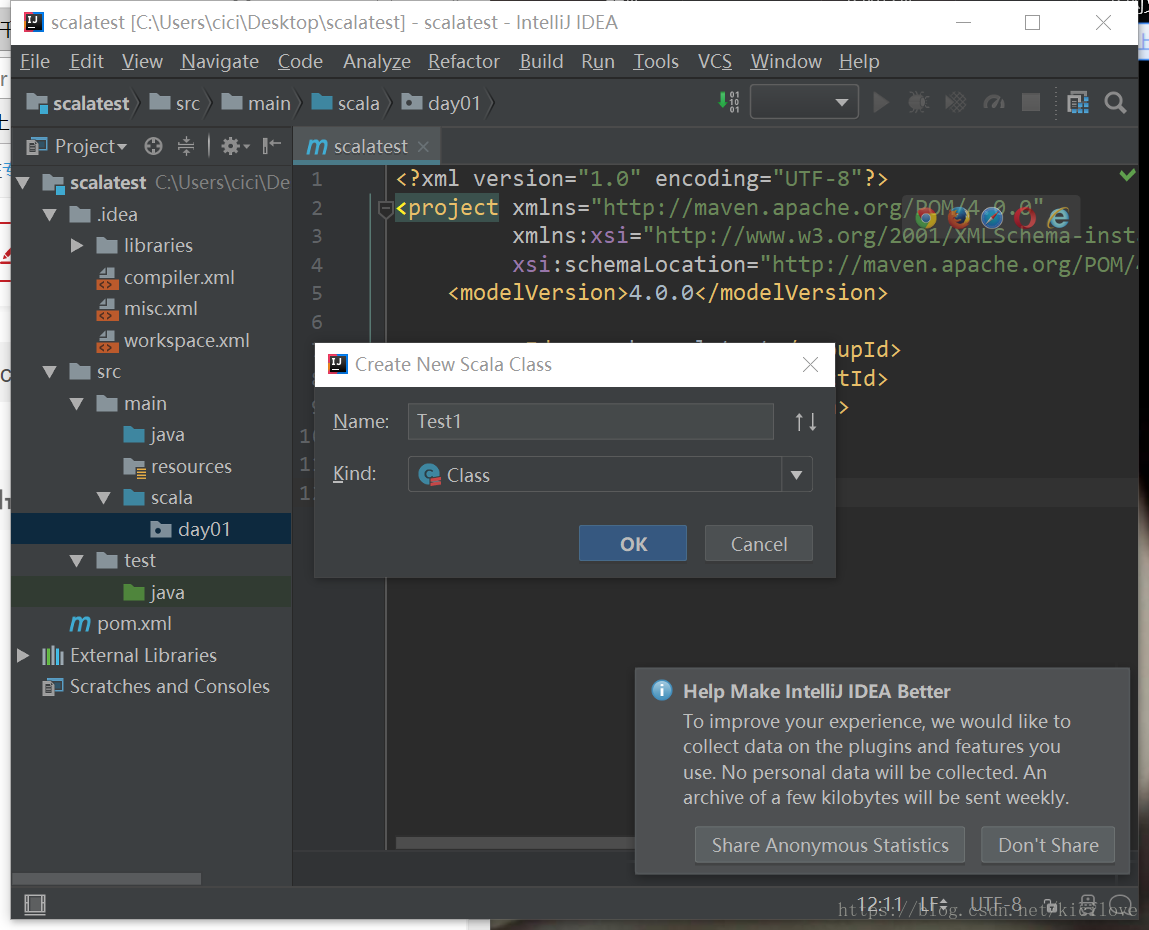
Task: Expand the libraries folder
Action: (77, 246)
